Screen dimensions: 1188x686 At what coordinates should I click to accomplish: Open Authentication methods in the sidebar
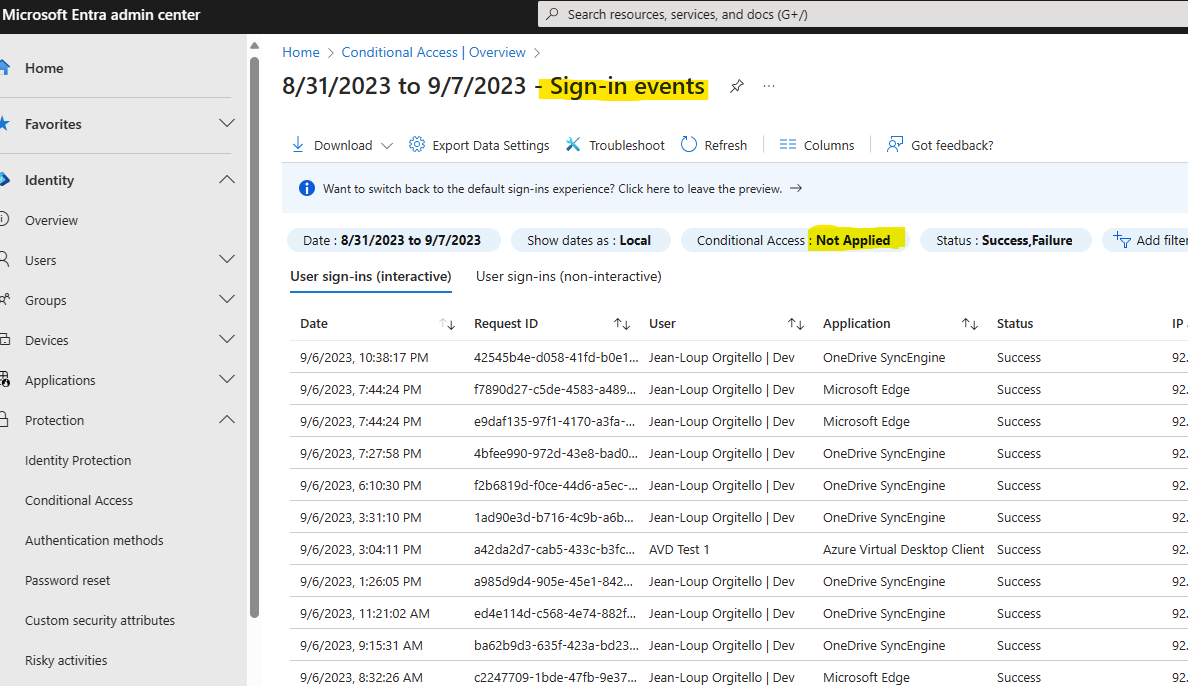(x=94, y=540)
